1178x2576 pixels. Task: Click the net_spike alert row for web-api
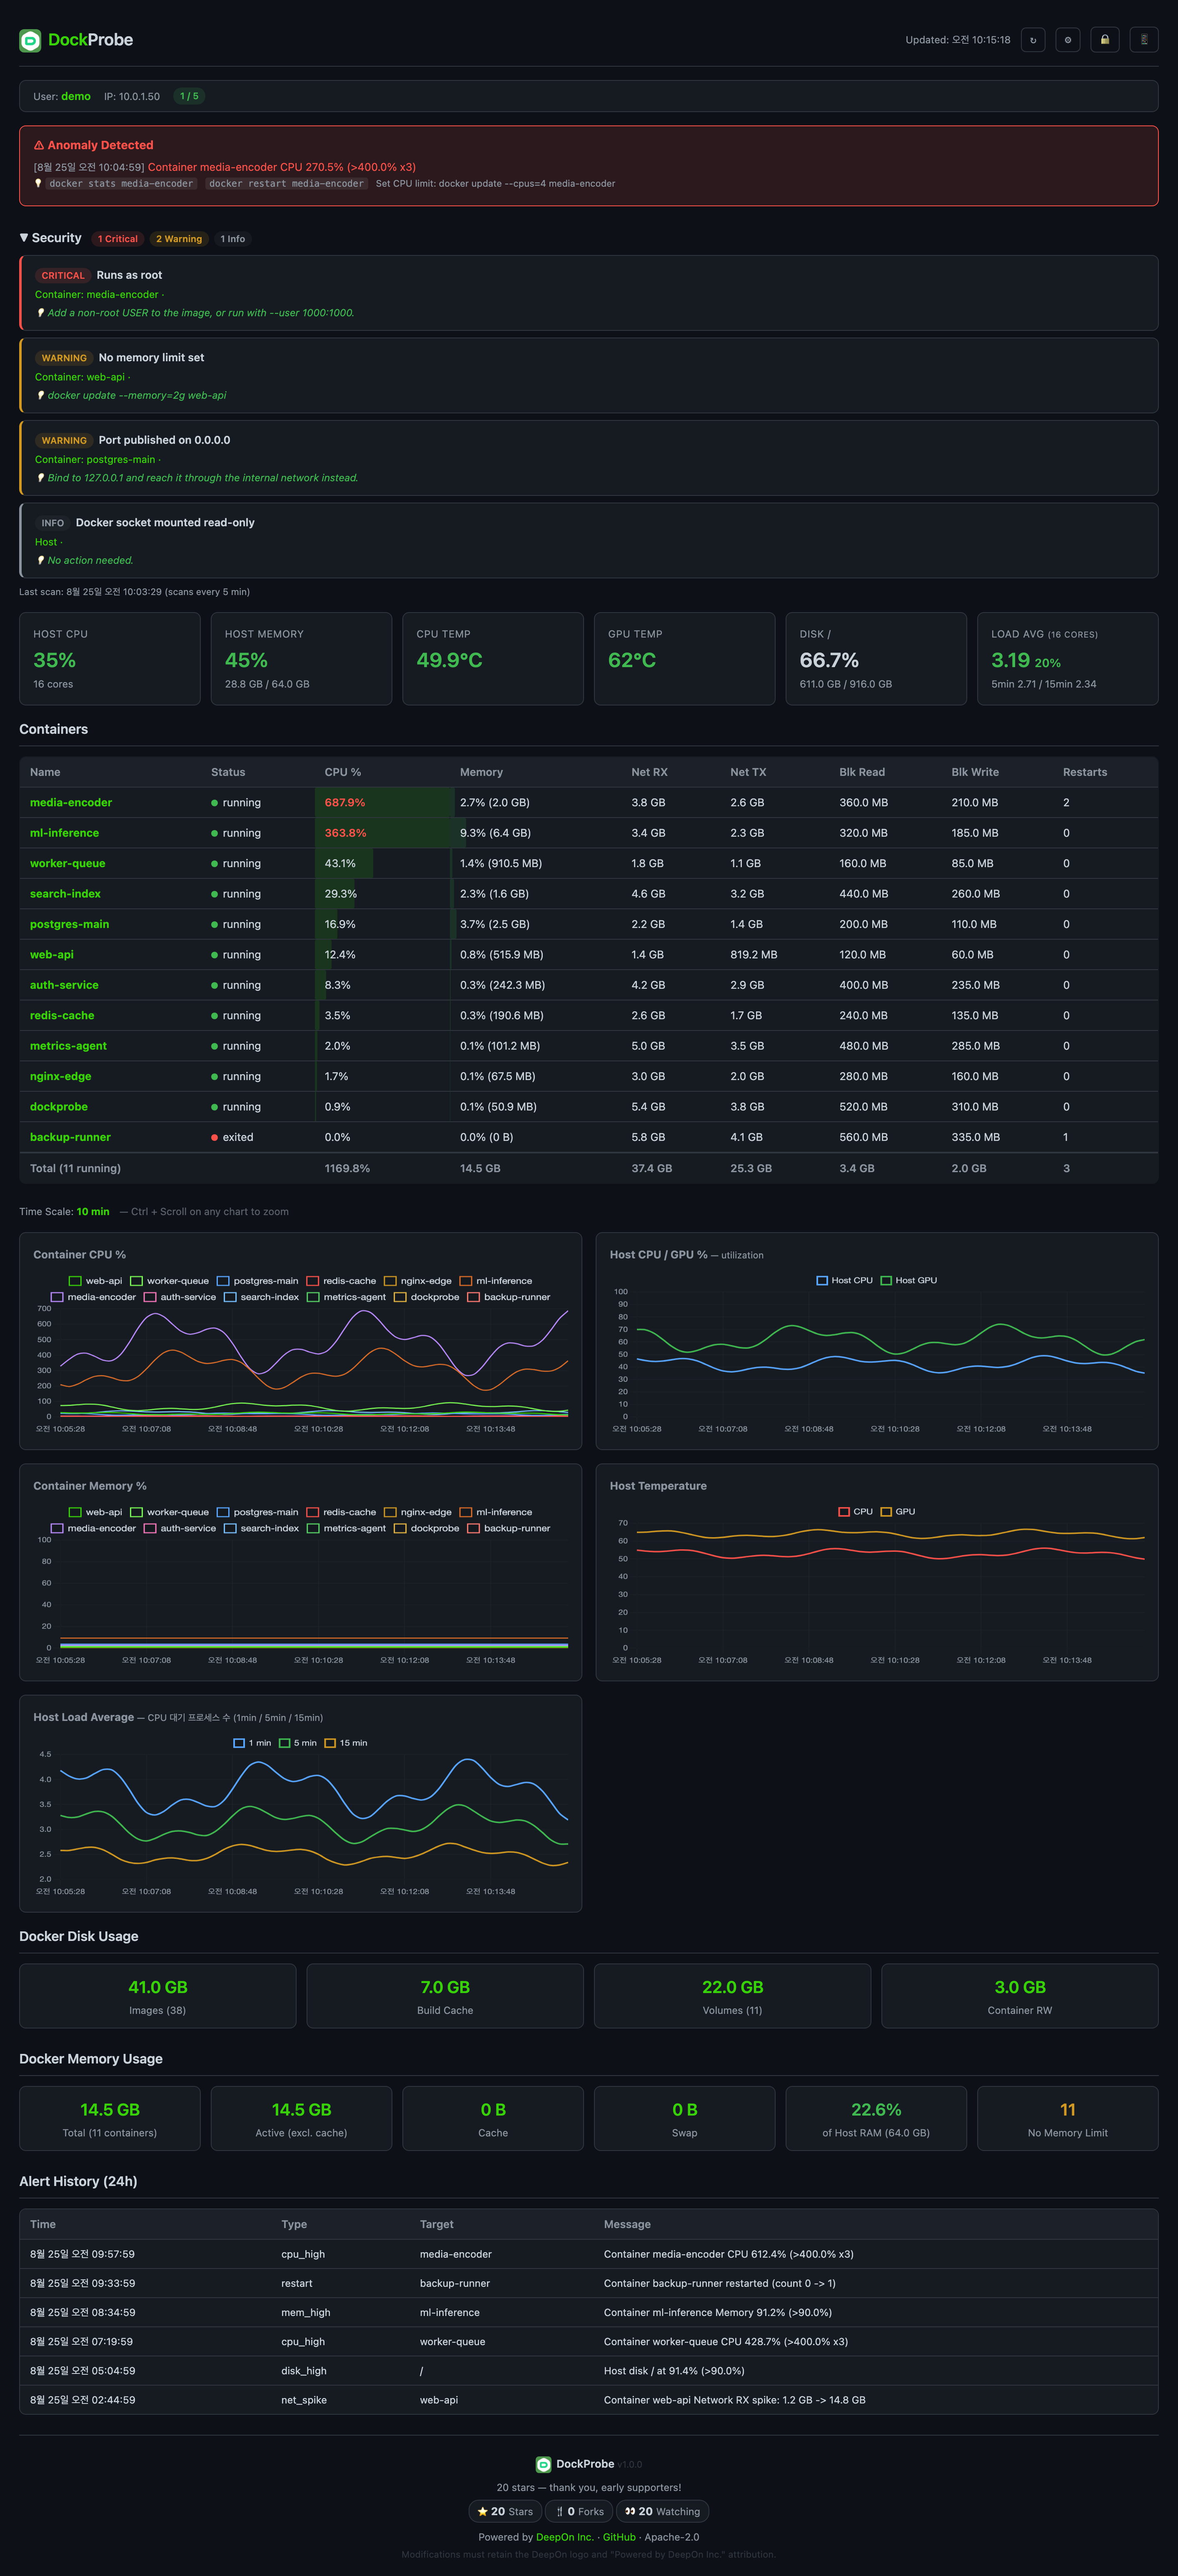pos(588,2400)
